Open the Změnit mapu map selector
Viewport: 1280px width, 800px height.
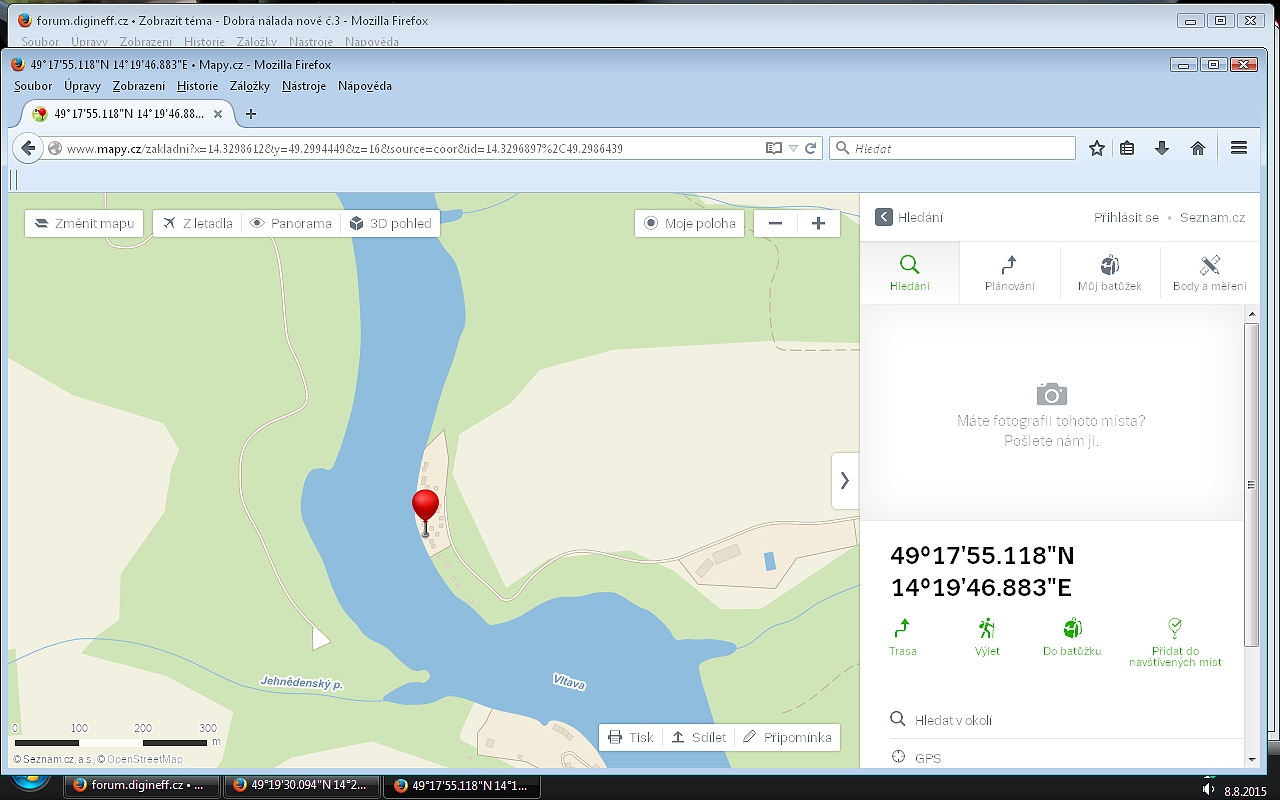click(85, 223)
